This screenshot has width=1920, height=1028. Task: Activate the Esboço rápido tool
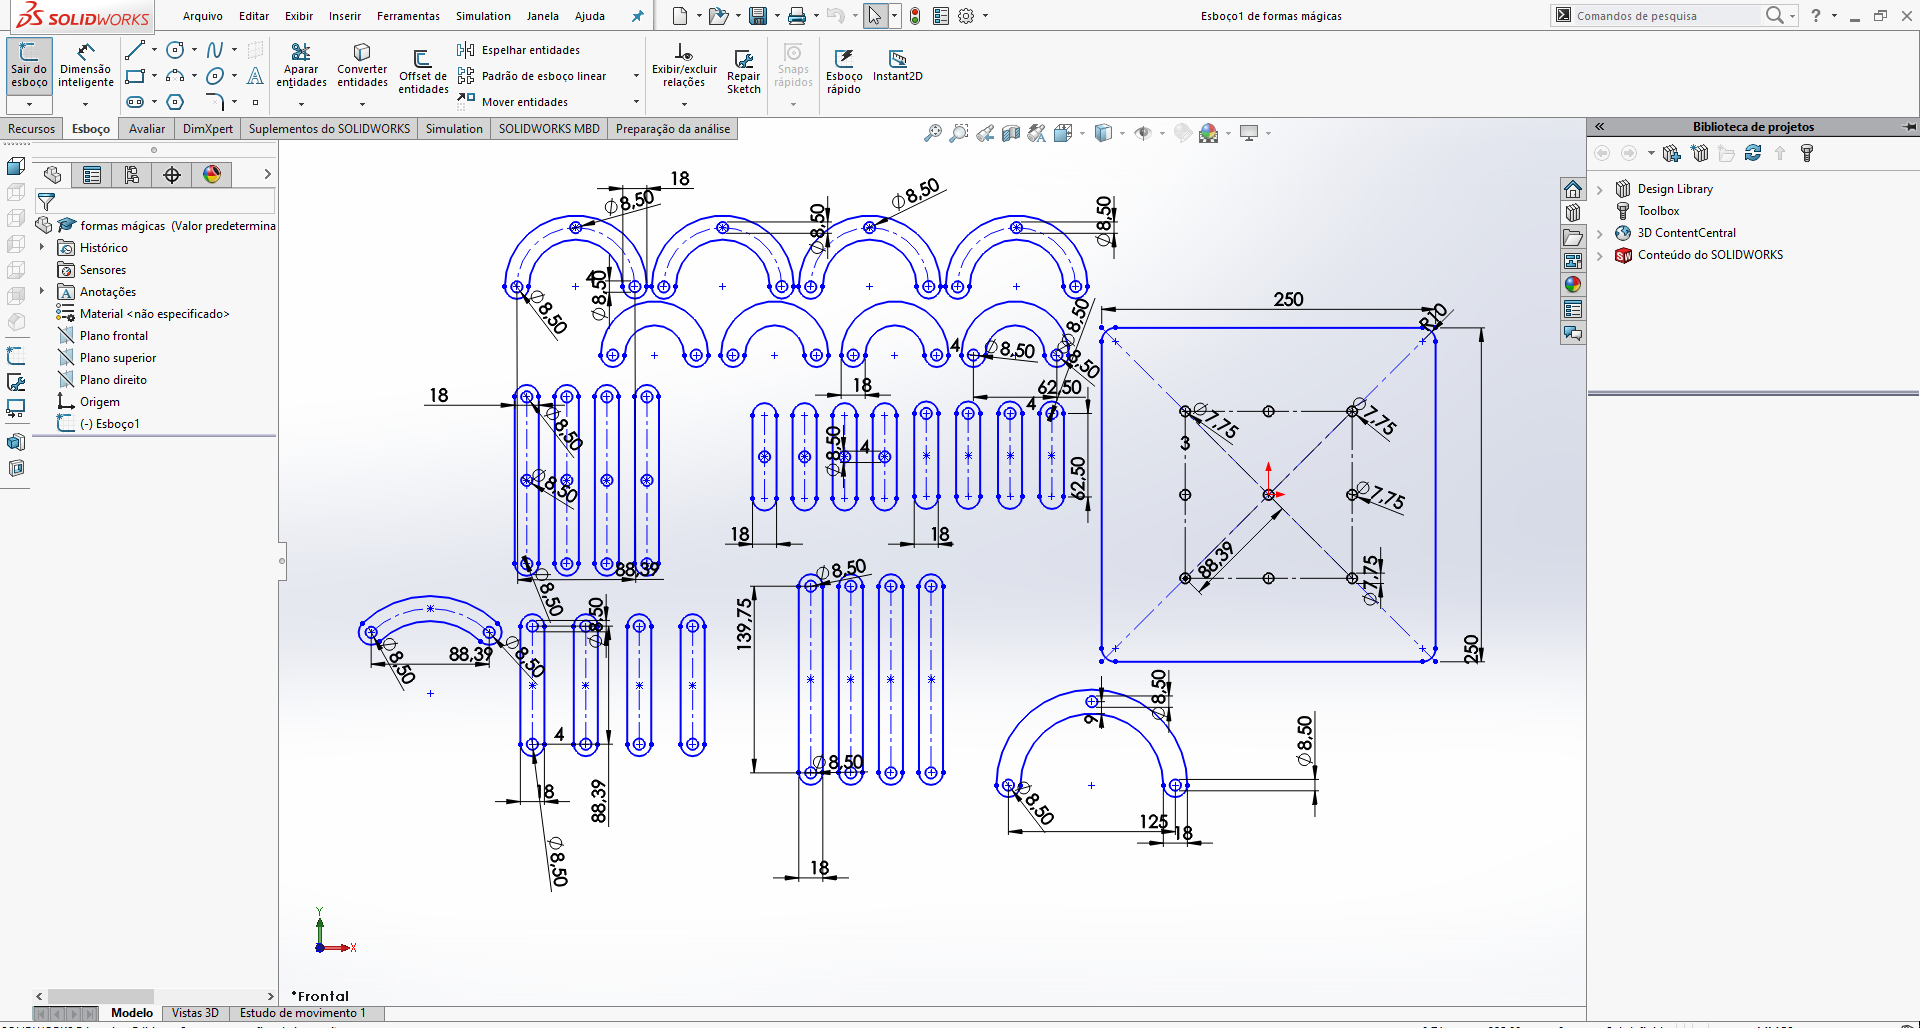[844, 71]
